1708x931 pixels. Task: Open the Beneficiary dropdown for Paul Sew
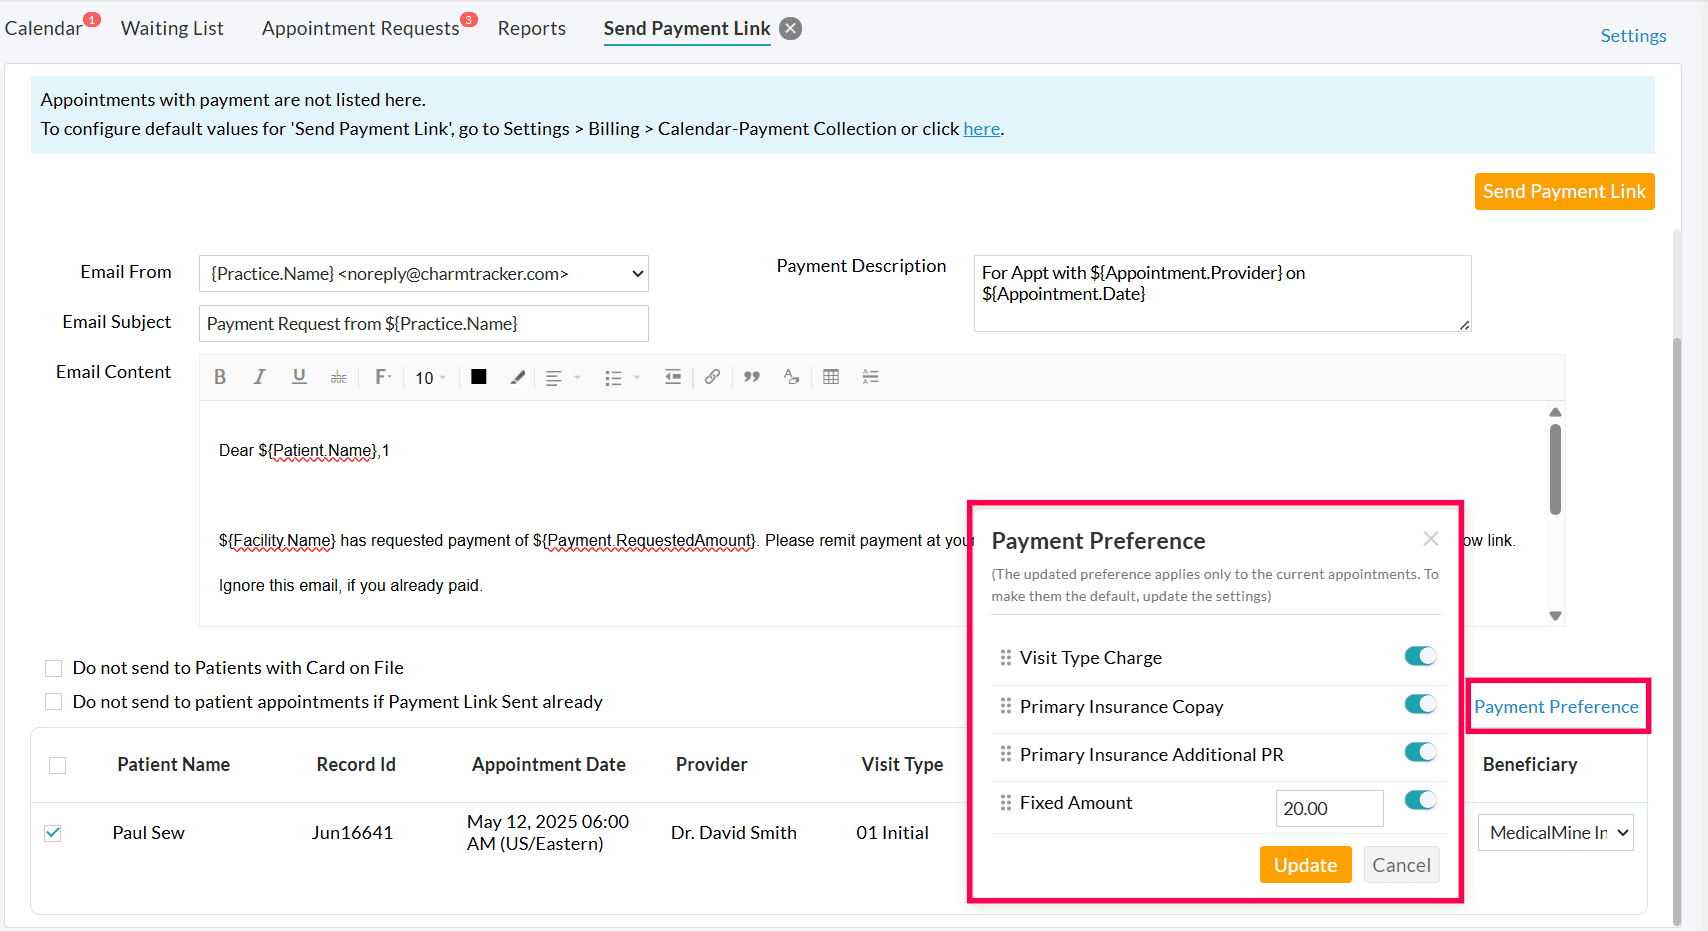click(x=1555, y=832)
